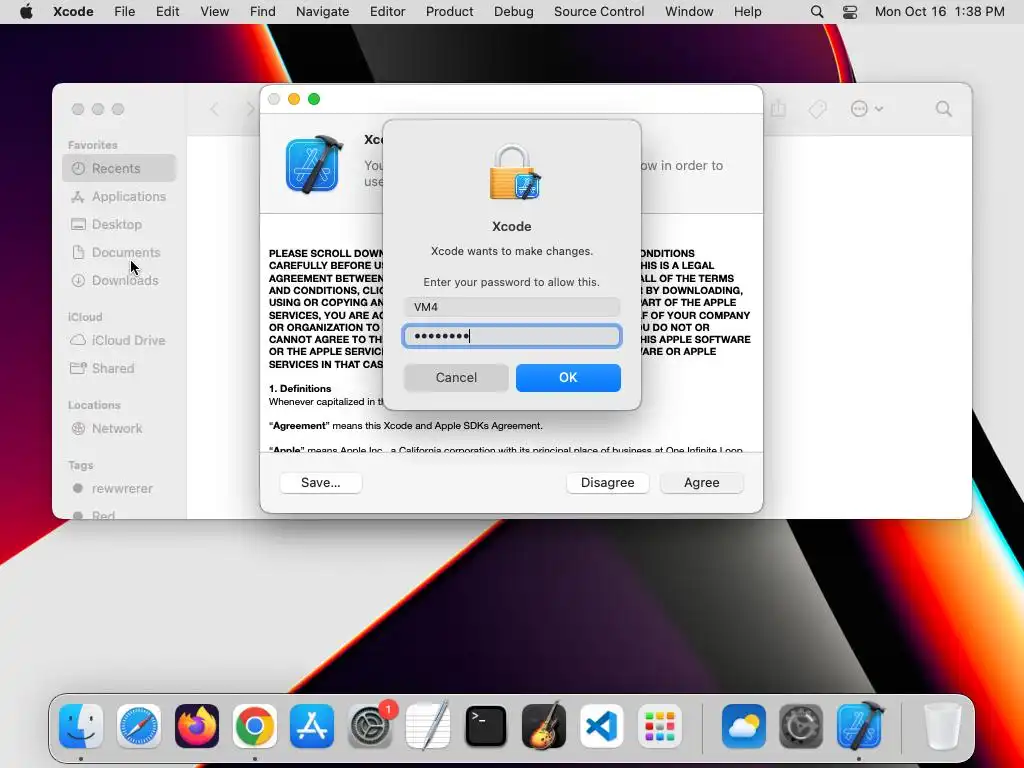Select Downloads in Finder sidebar
Screen dimensions: 1024x768
[x=119, y=281]
